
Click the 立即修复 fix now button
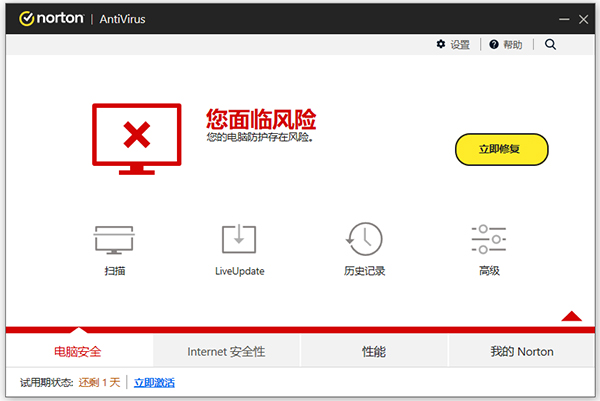pos(501,149)
